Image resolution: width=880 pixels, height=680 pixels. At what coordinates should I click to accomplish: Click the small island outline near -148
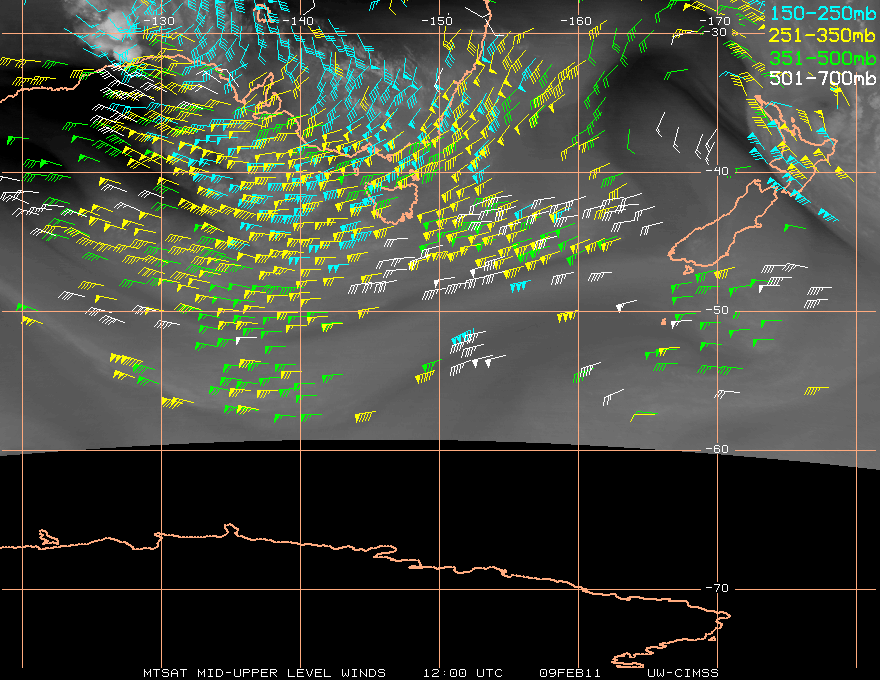tap(396, 196)
